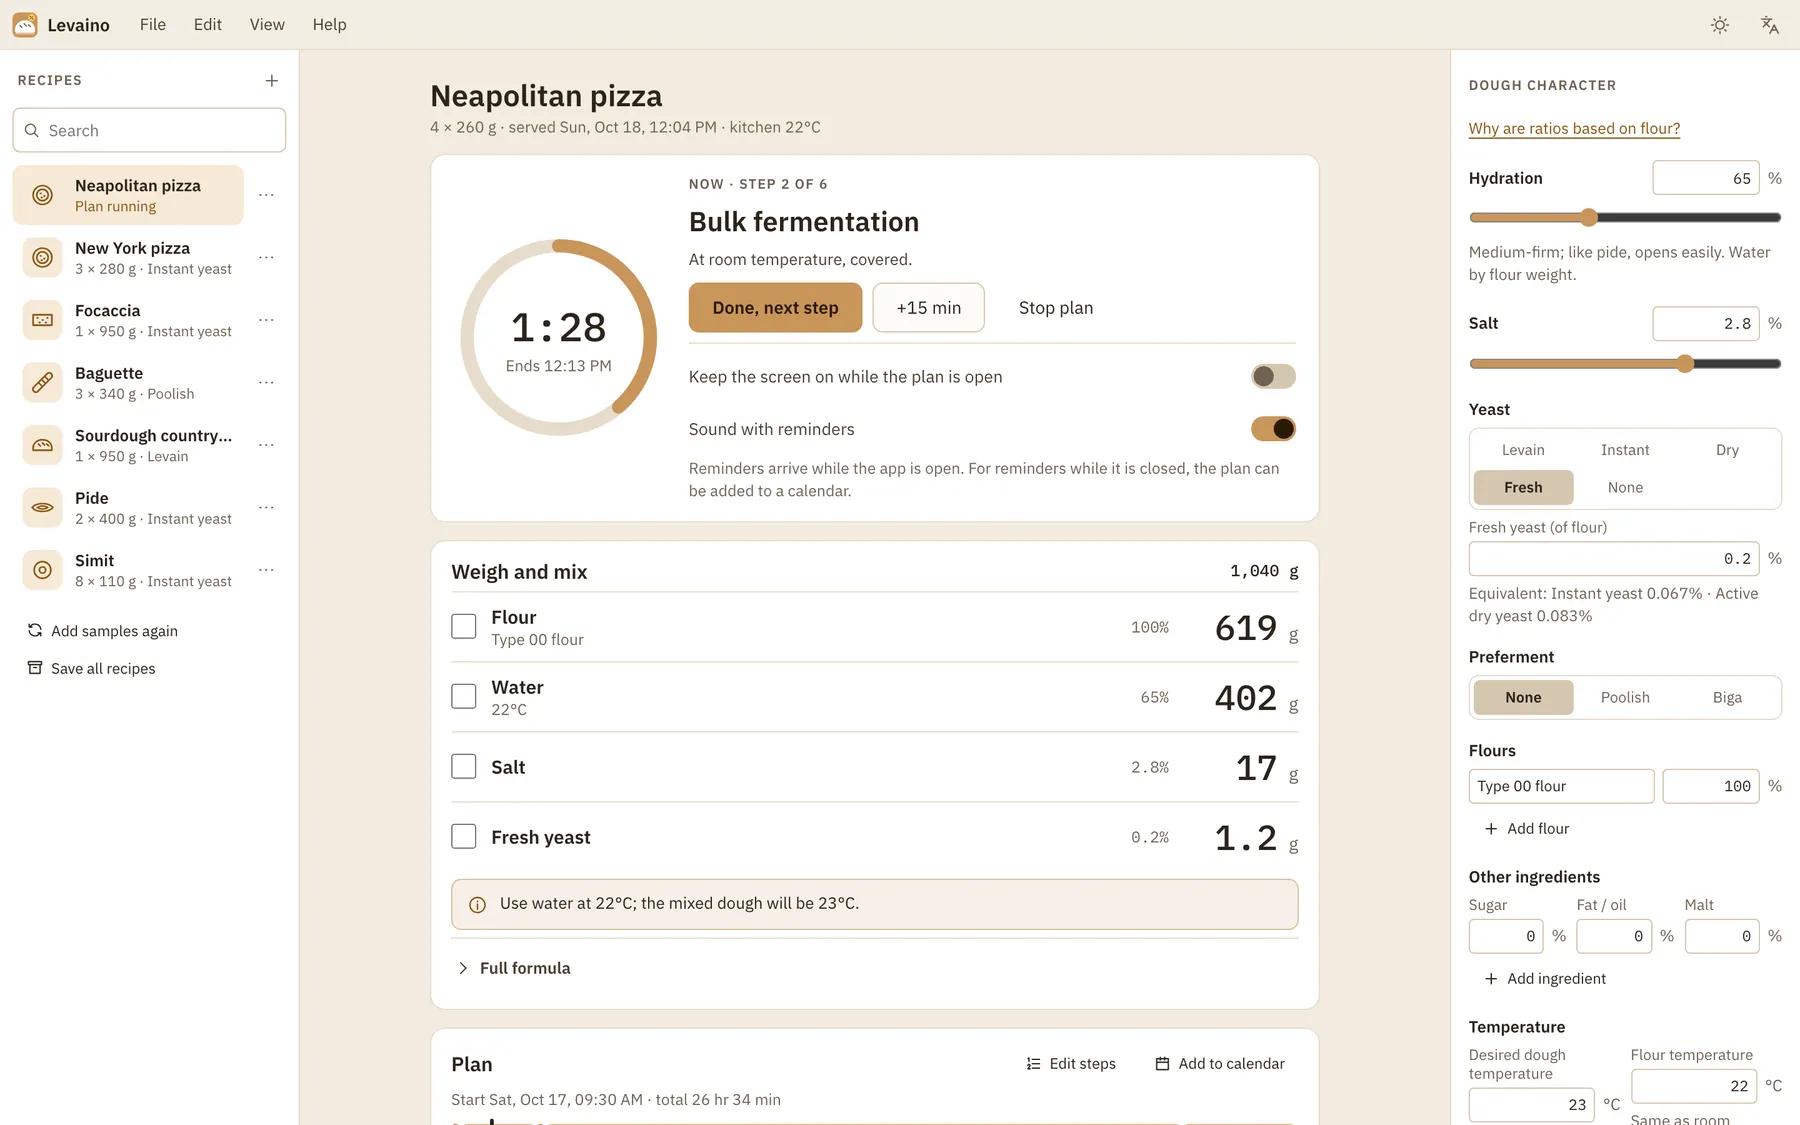Check off the Water ingredient

pos(464,697)
